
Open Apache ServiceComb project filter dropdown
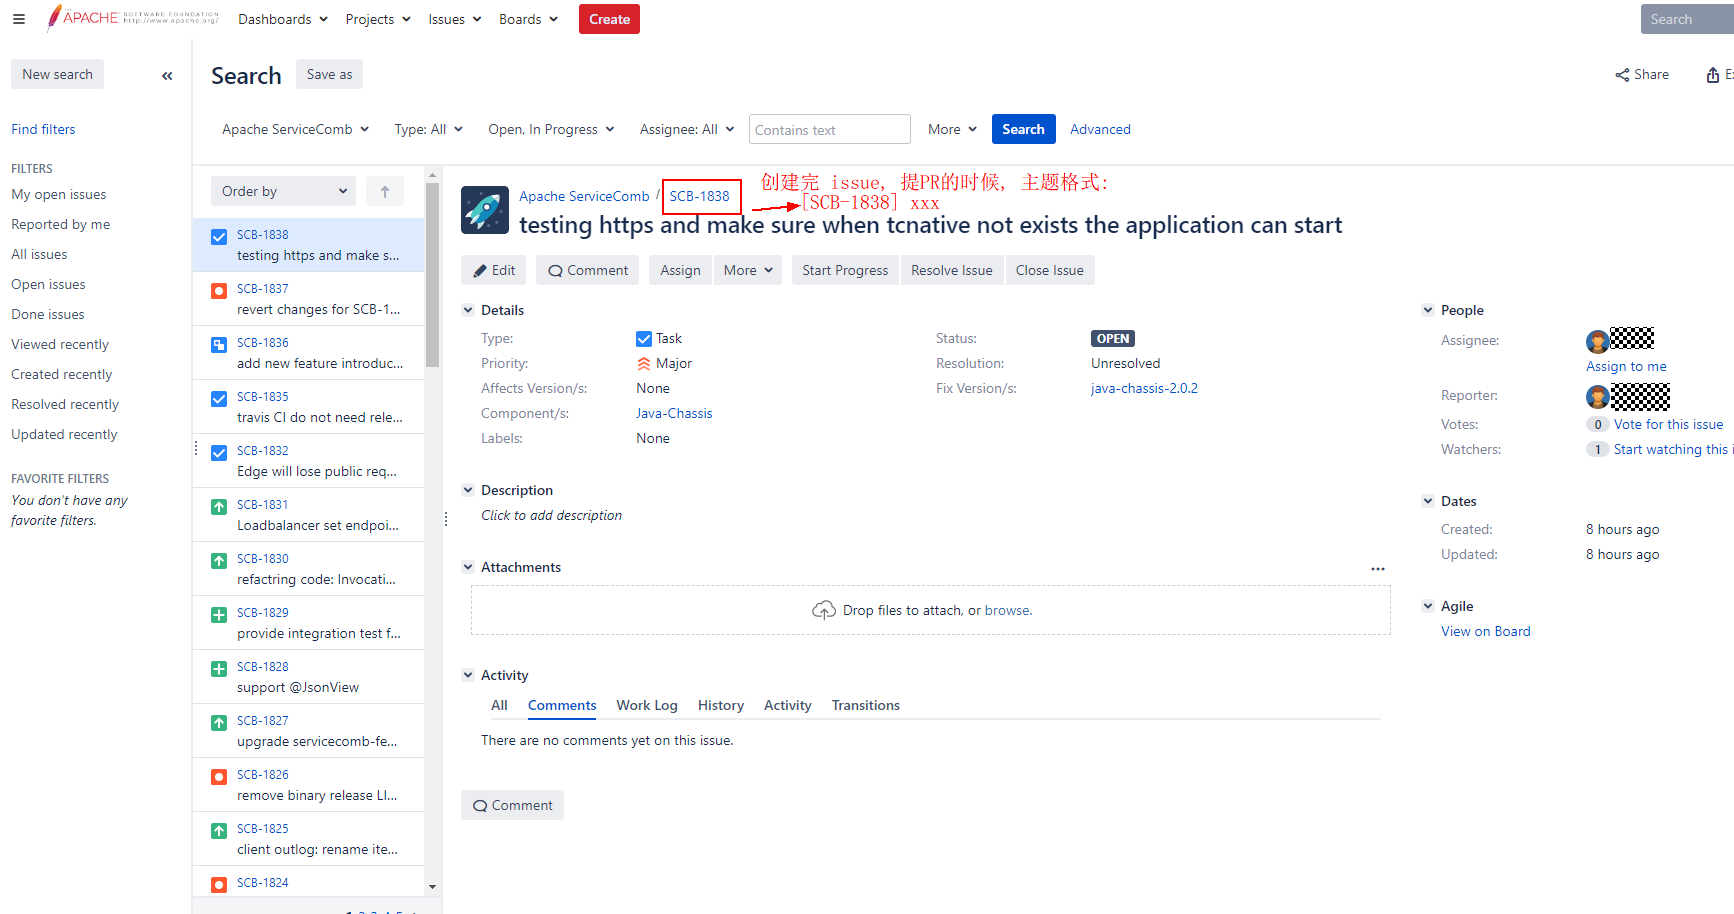pos(296,129)
